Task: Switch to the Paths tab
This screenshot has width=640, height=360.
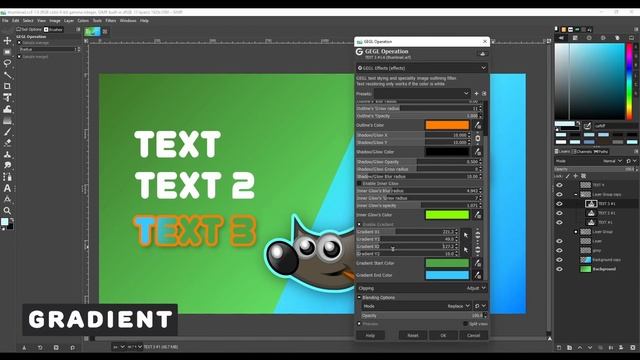Action: (601, 152)
